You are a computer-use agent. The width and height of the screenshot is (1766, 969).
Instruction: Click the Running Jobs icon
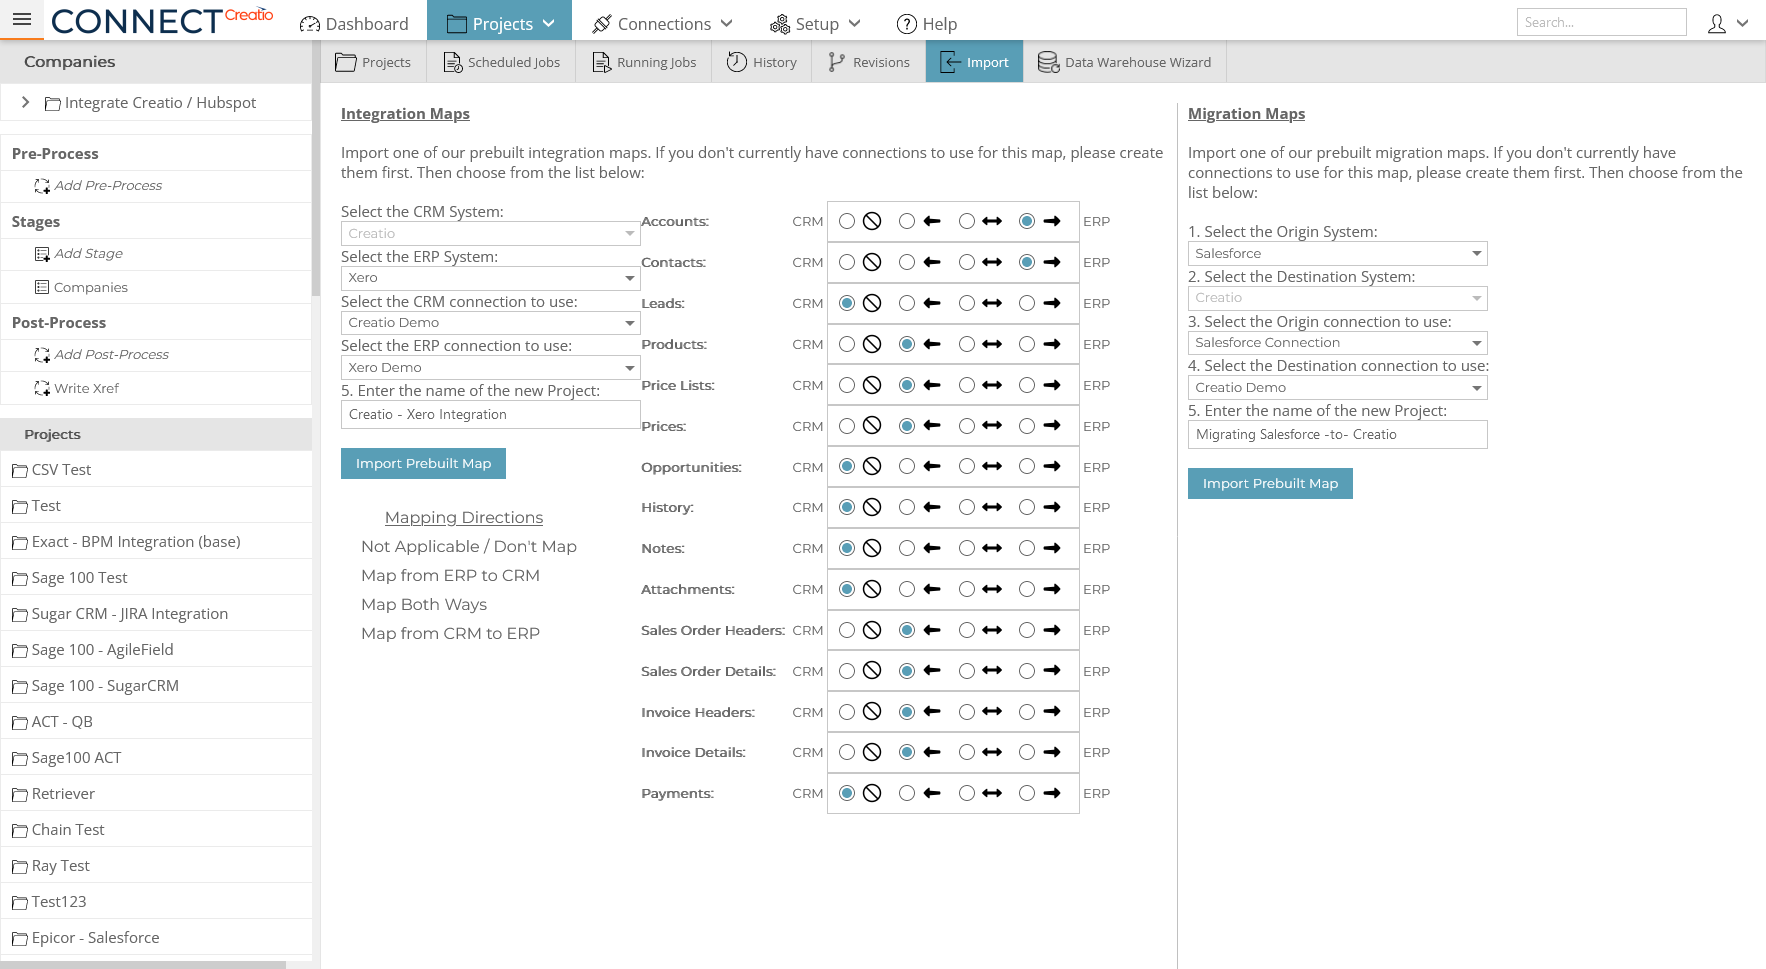pos(602,61)
